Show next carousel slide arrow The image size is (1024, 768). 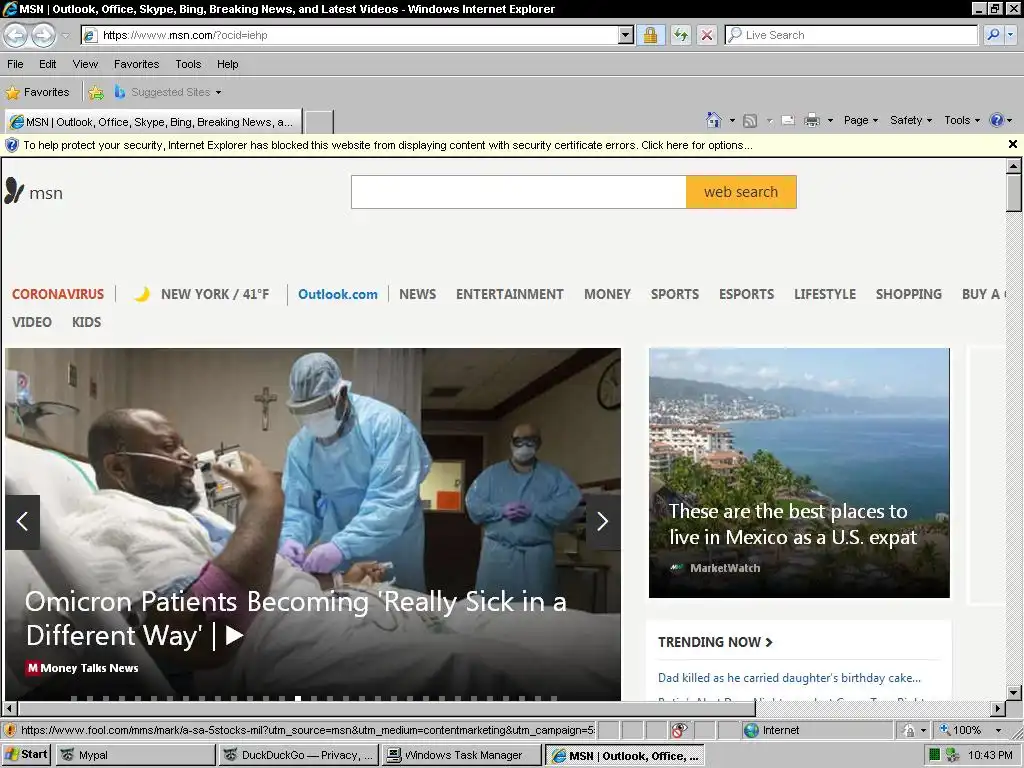pyautogui.click(x=602, y=521)
